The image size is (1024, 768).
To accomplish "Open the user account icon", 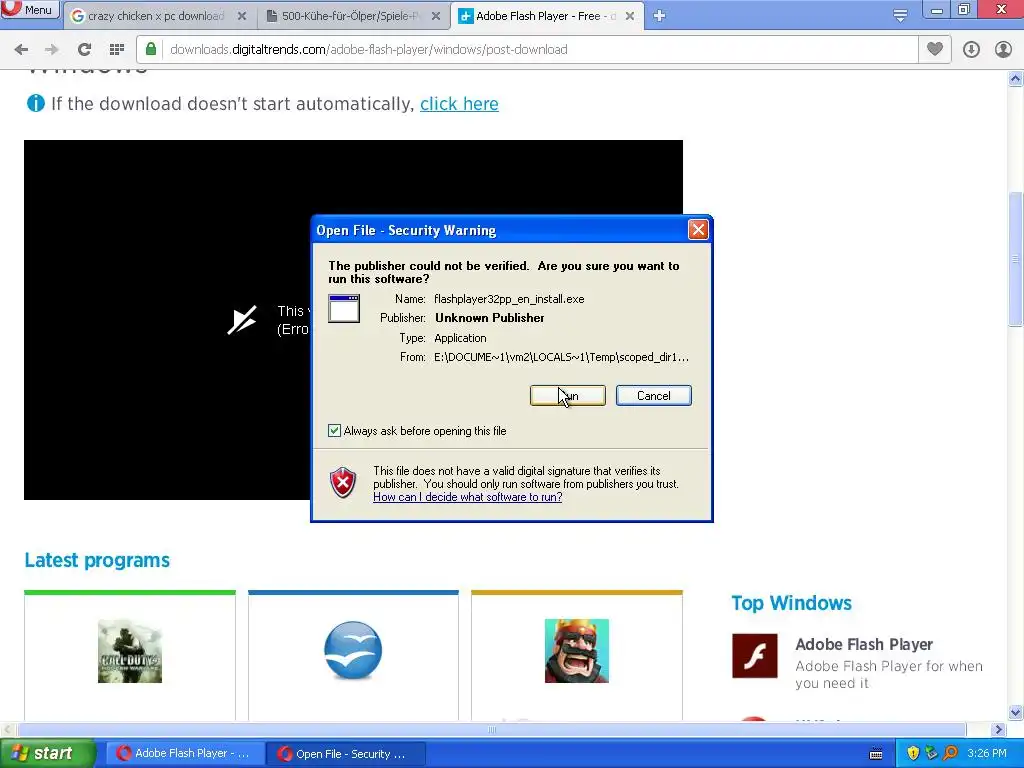I will tap(1003, 49).
